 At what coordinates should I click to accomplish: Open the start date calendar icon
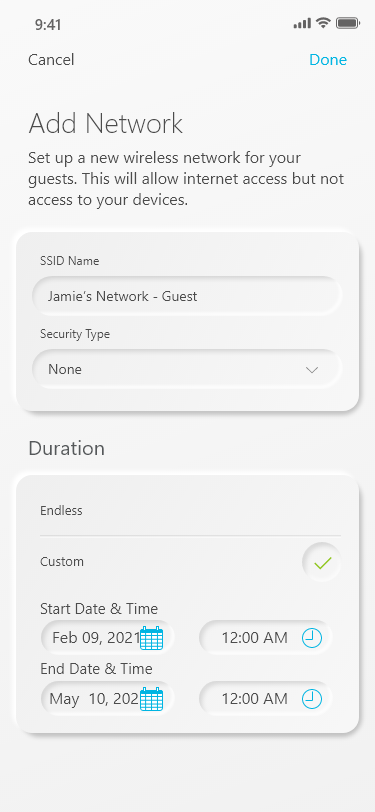pyautogui.click(x=152, y=638)
